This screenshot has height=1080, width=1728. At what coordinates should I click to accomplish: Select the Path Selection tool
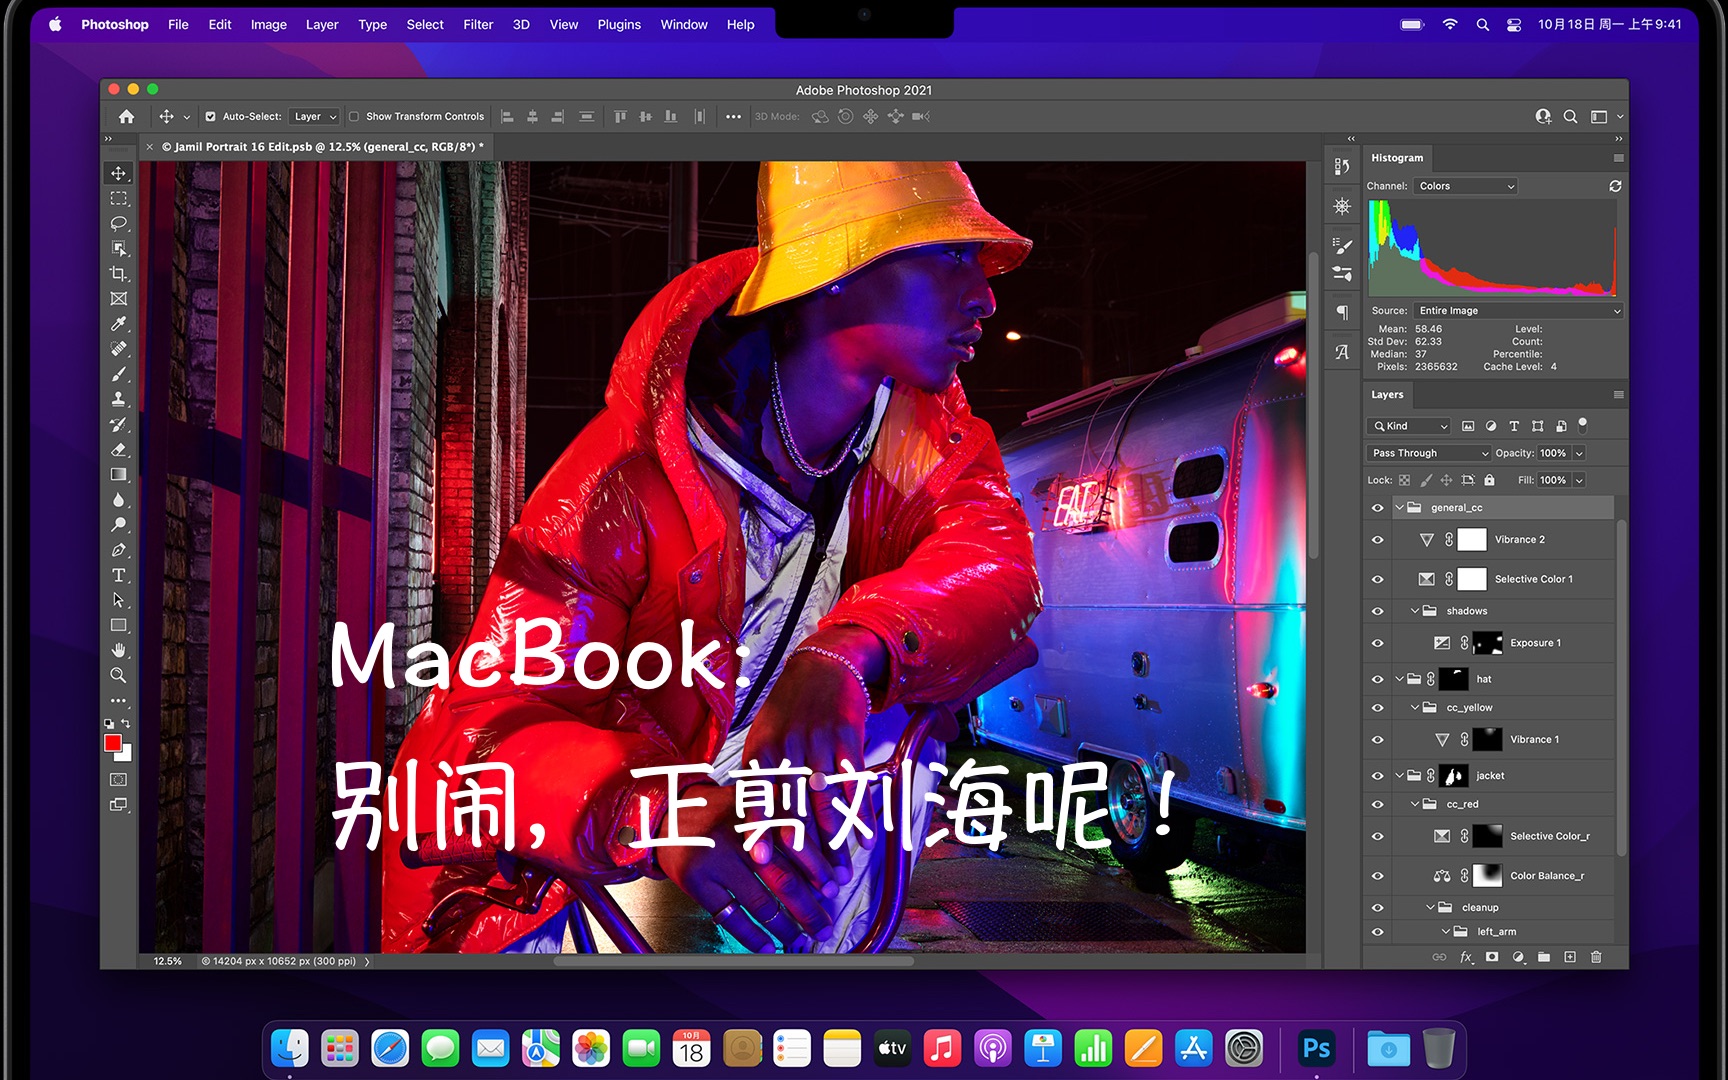pyautogui.click(x=118, y=600)
